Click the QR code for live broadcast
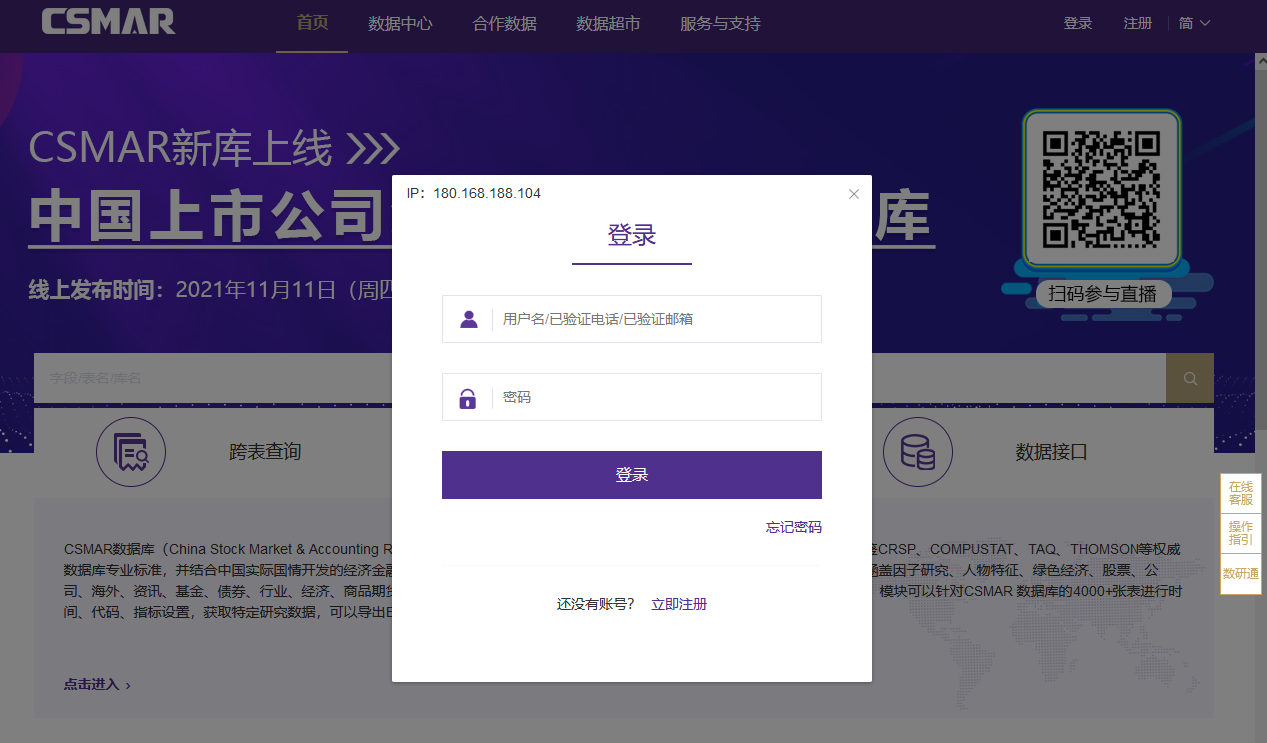1267x743 pixels. click(1100, 190)
